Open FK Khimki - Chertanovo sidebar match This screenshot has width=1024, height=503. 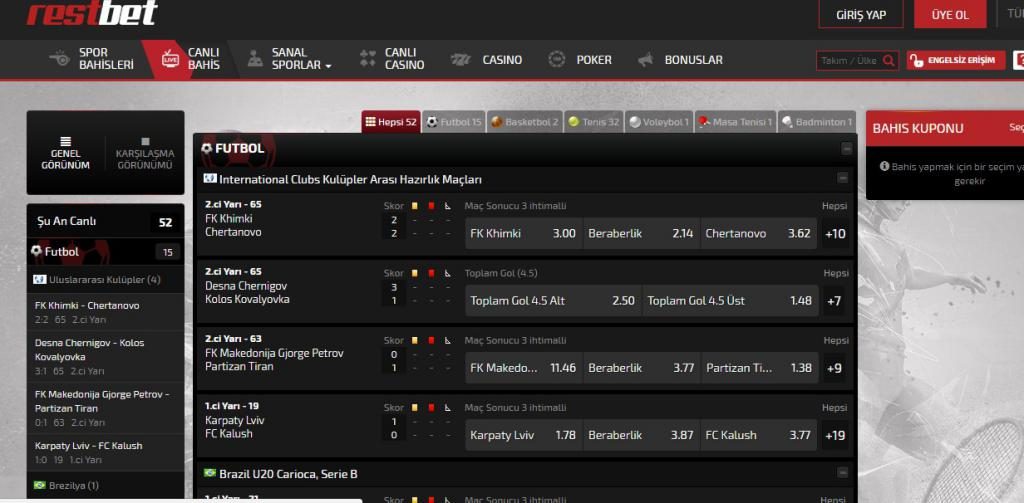click(105, 312)
